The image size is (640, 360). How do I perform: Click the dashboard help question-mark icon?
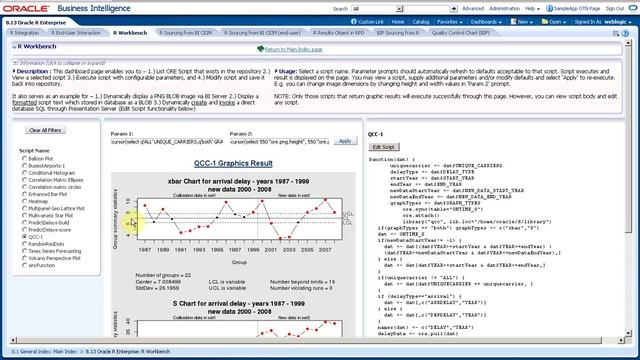(625, 33)
